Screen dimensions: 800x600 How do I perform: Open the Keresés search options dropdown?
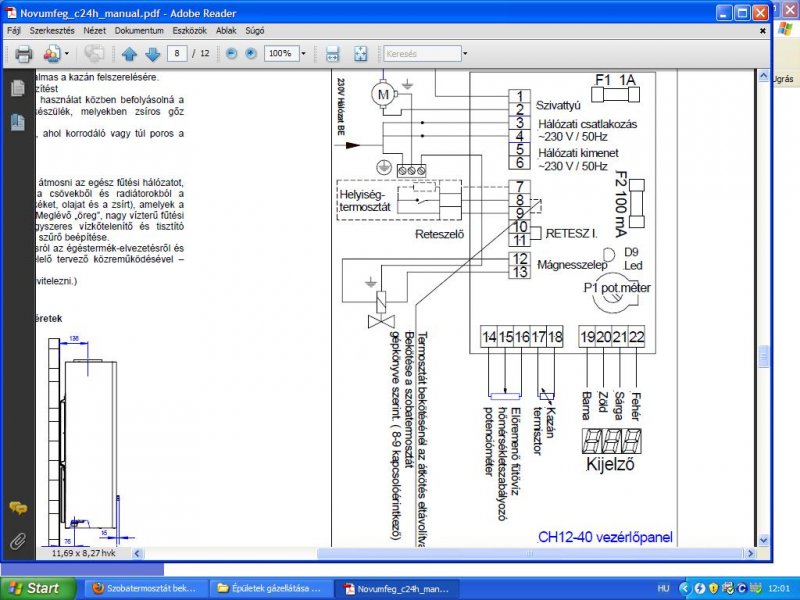tap(465, 54)
